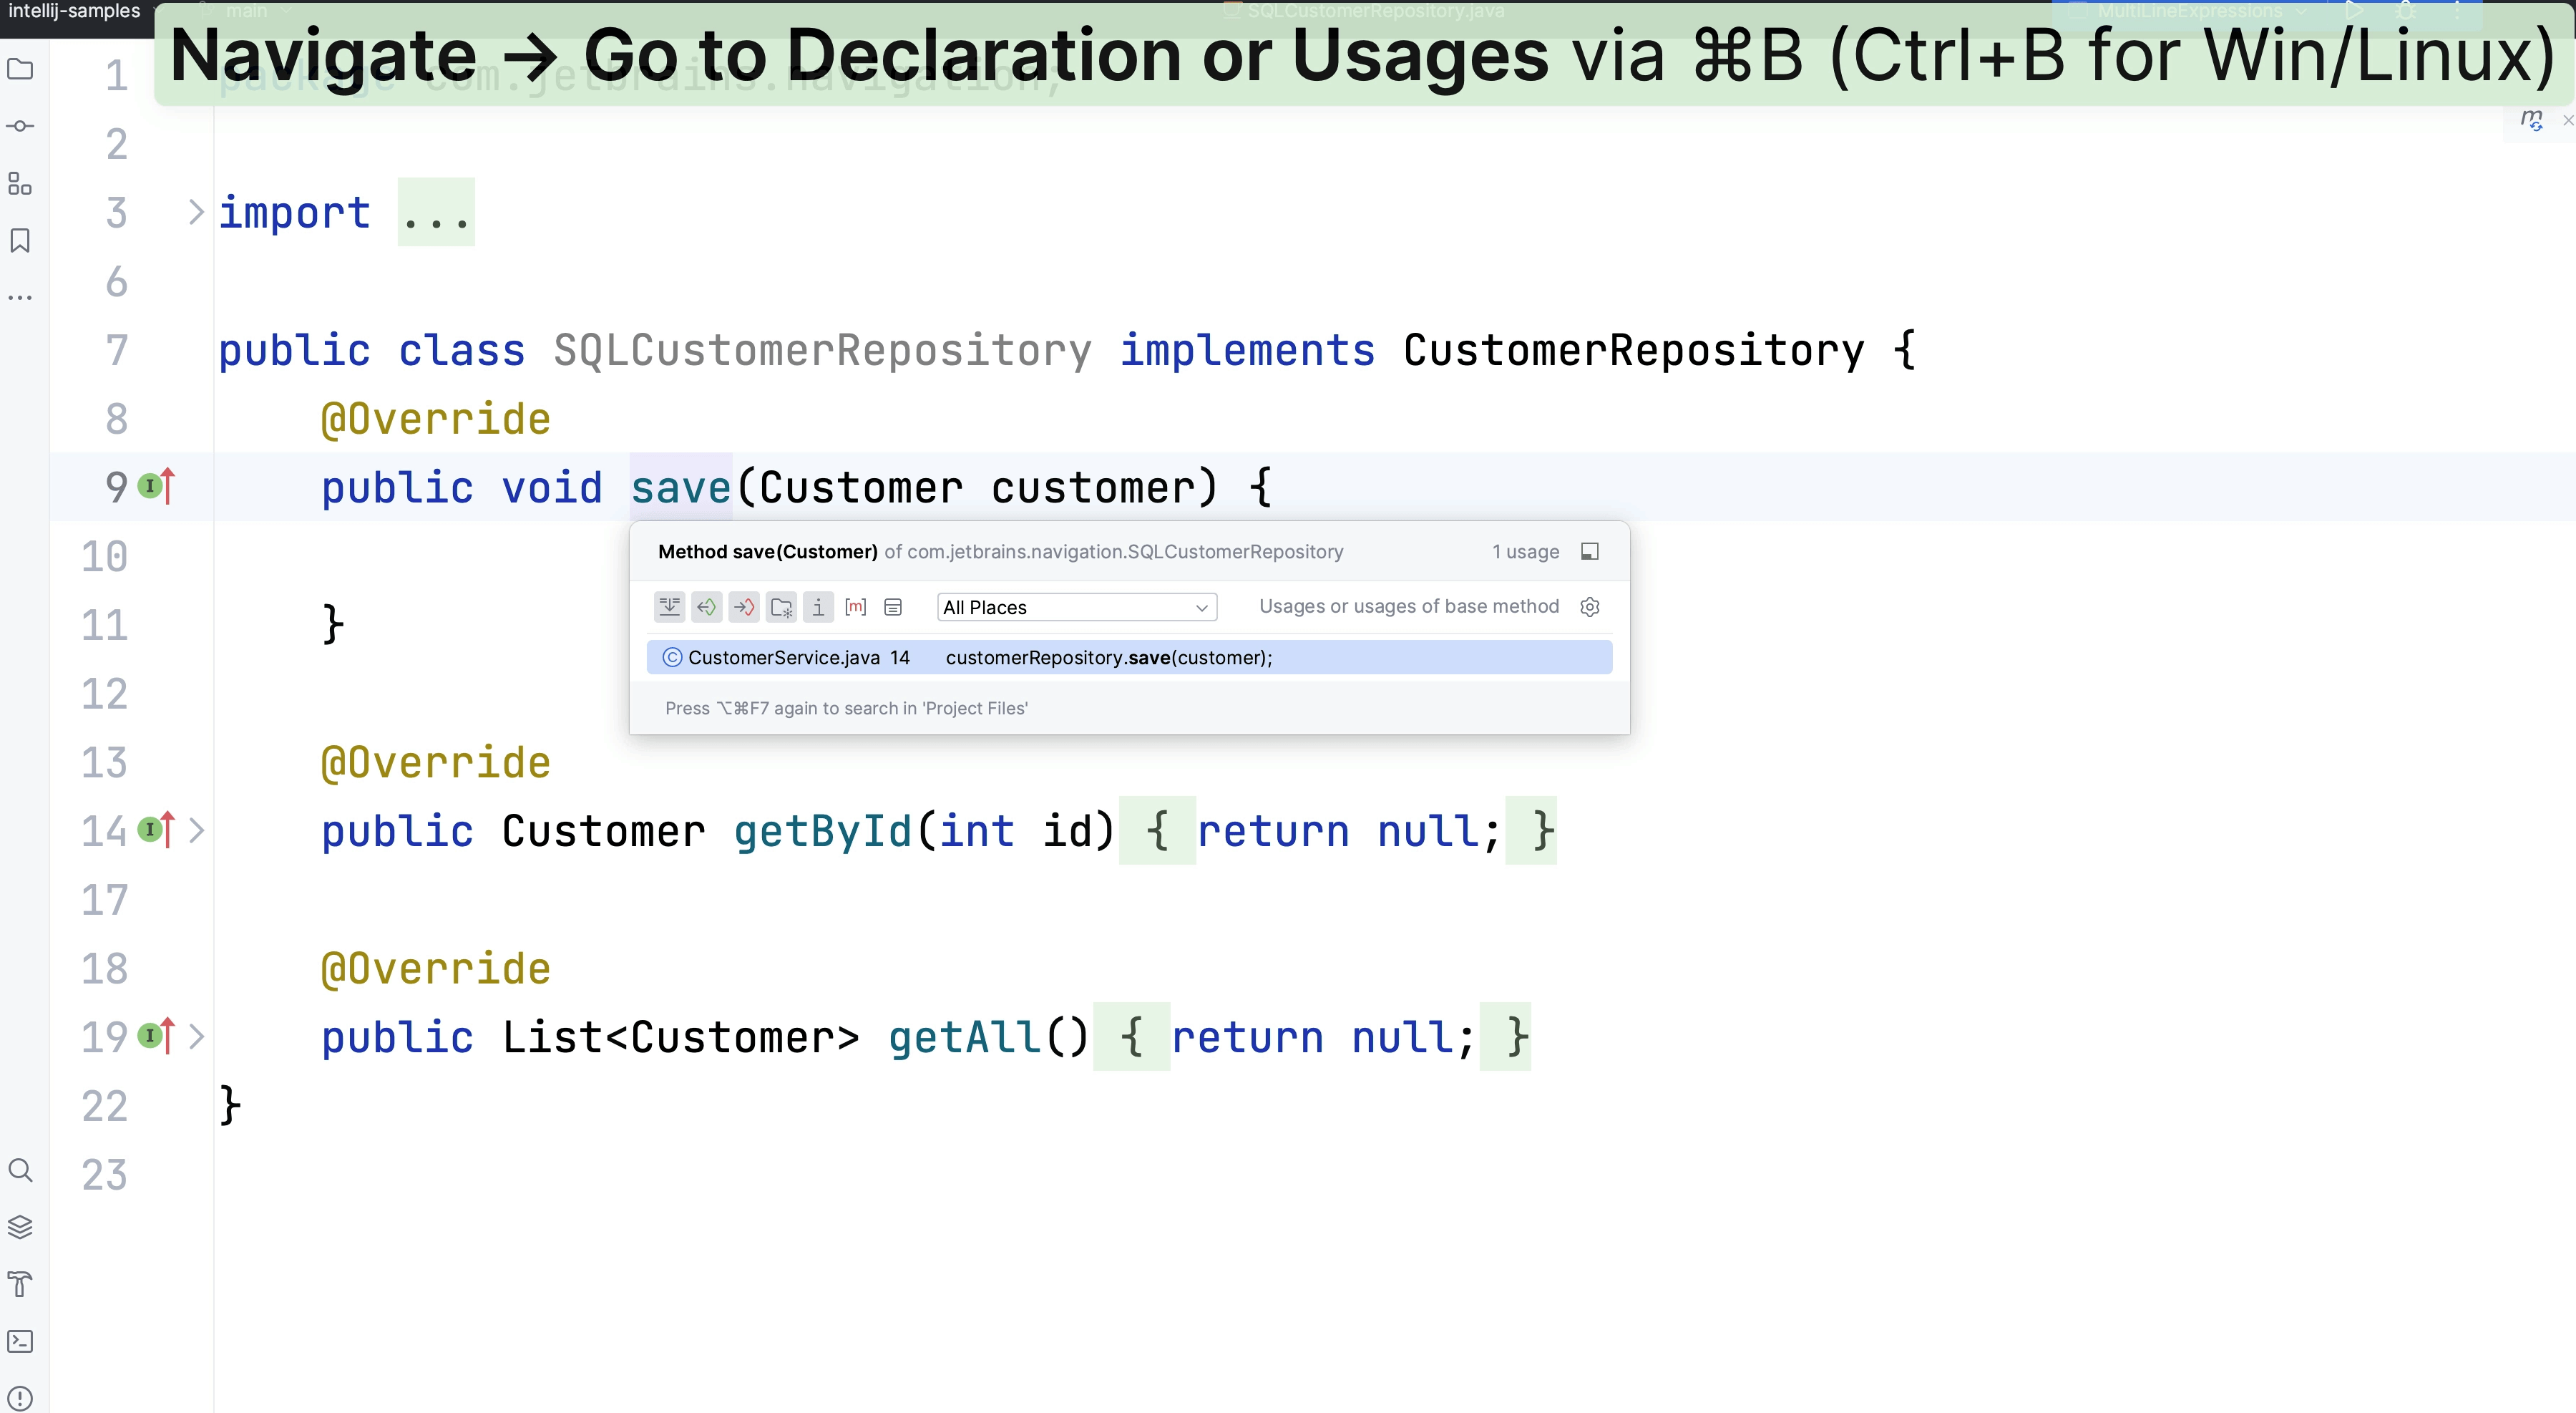Viewport: 2576px width, 1413px height.
Task: Click 'Usages or usages of base method' label
Action: (1409, 606)
